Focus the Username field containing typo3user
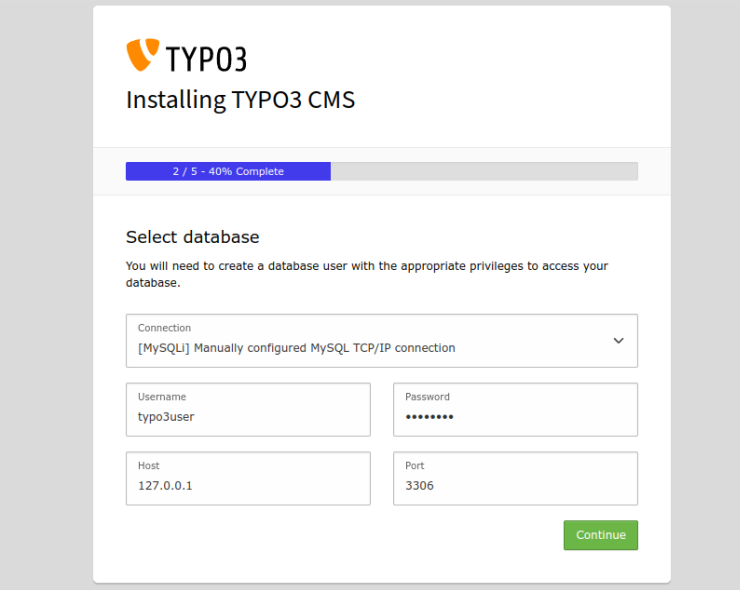The width and height of the screenshot is (740, 590). [248, 417]
